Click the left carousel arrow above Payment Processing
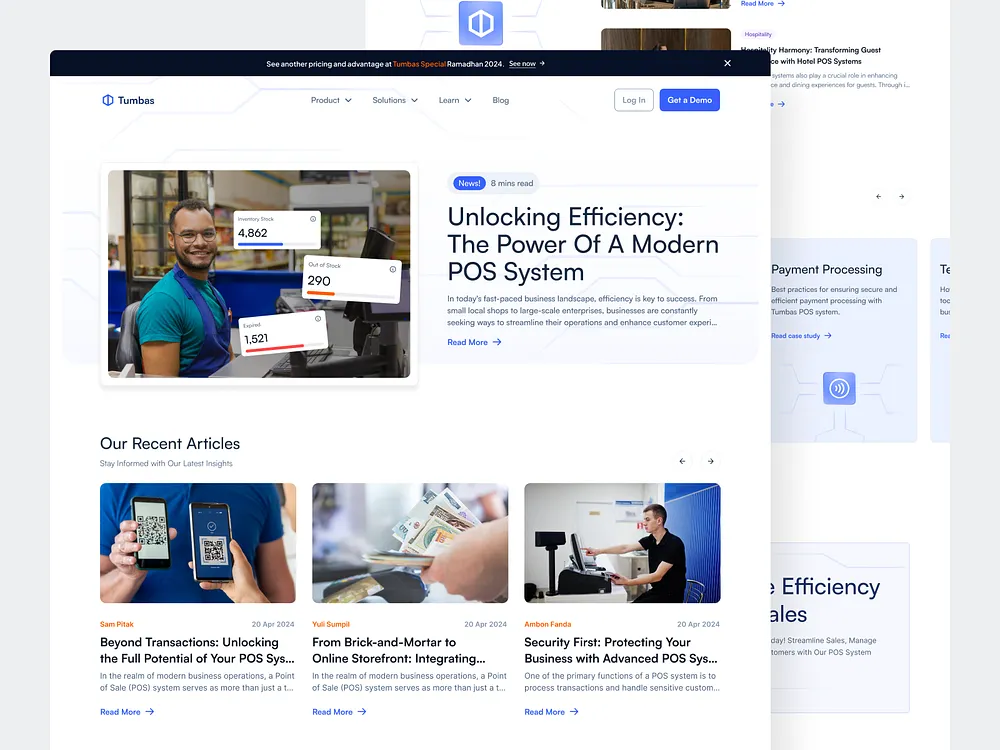 [x=878, y=197]
